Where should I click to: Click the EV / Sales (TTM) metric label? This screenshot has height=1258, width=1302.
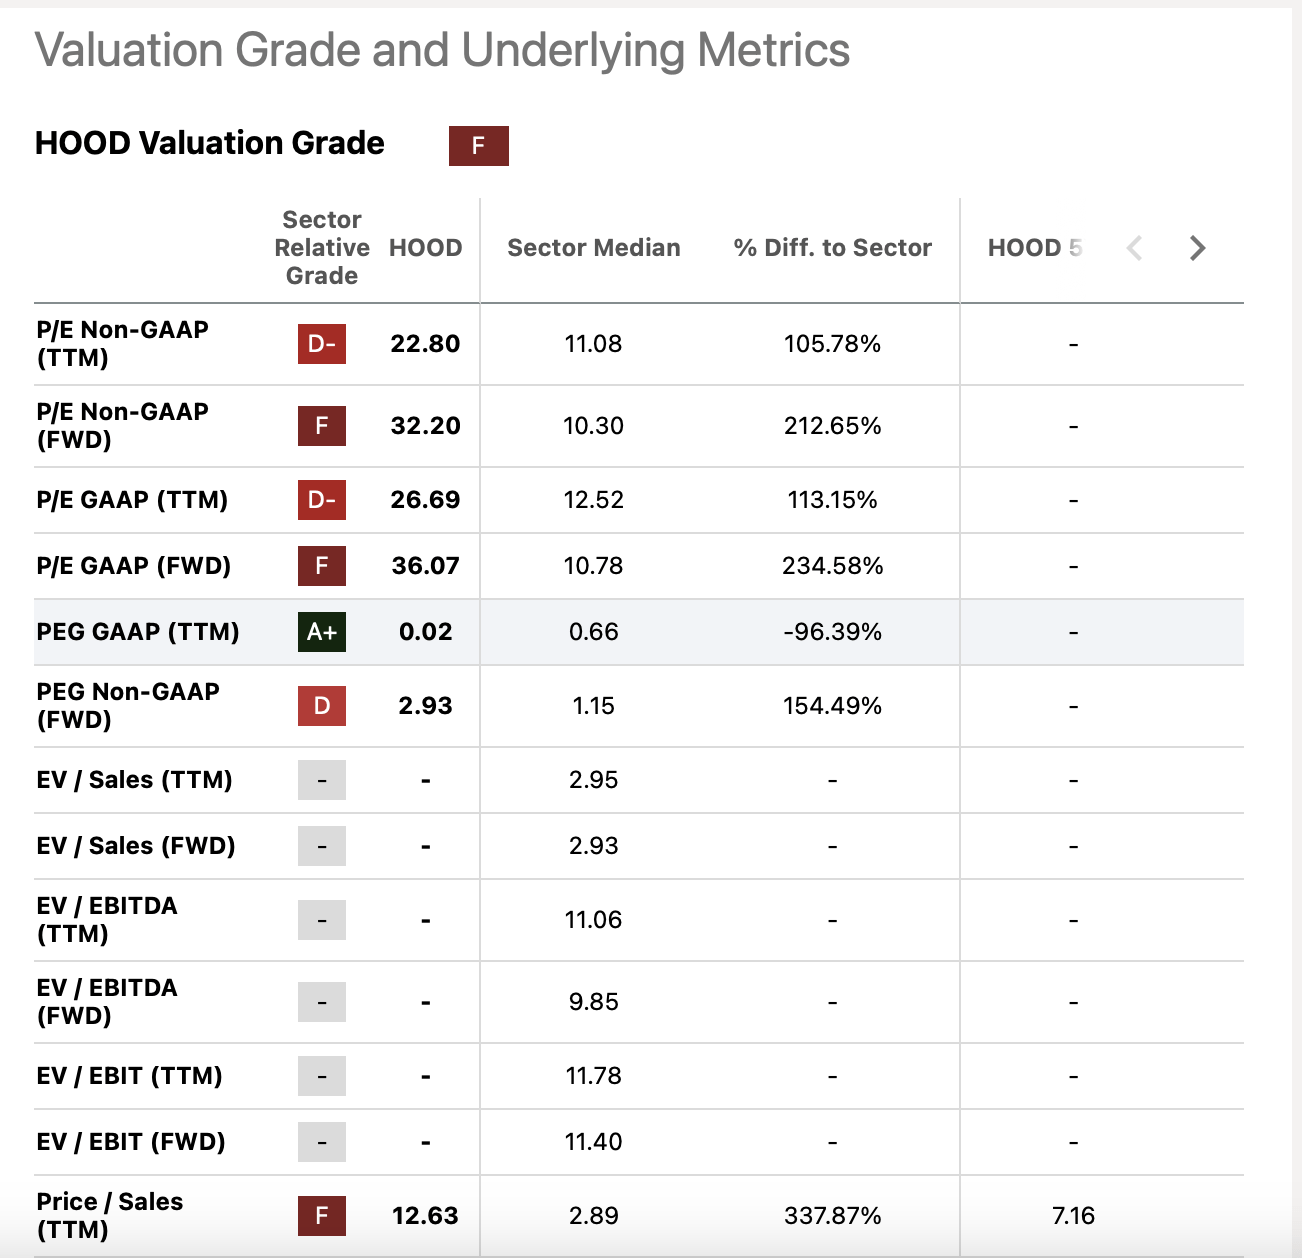(134, 780)
